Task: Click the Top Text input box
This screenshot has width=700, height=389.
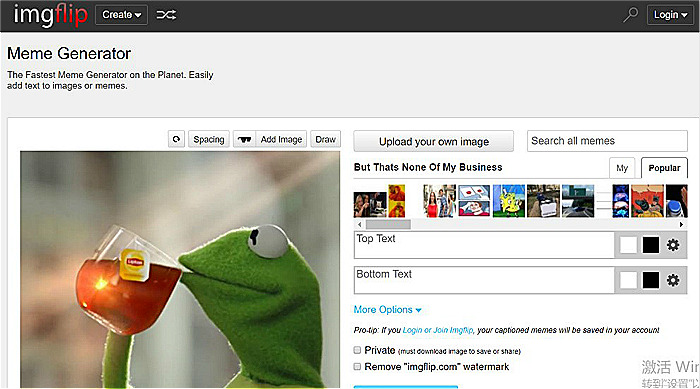Action: [484, 245]
